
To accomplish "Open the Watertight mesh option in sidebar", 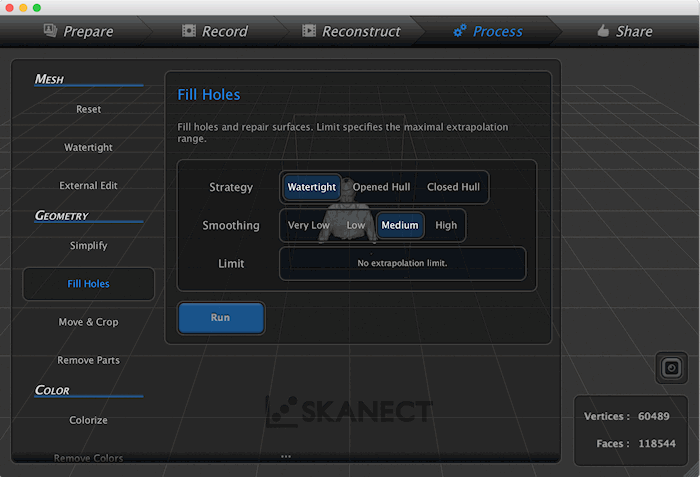I will tap(88, 147).
